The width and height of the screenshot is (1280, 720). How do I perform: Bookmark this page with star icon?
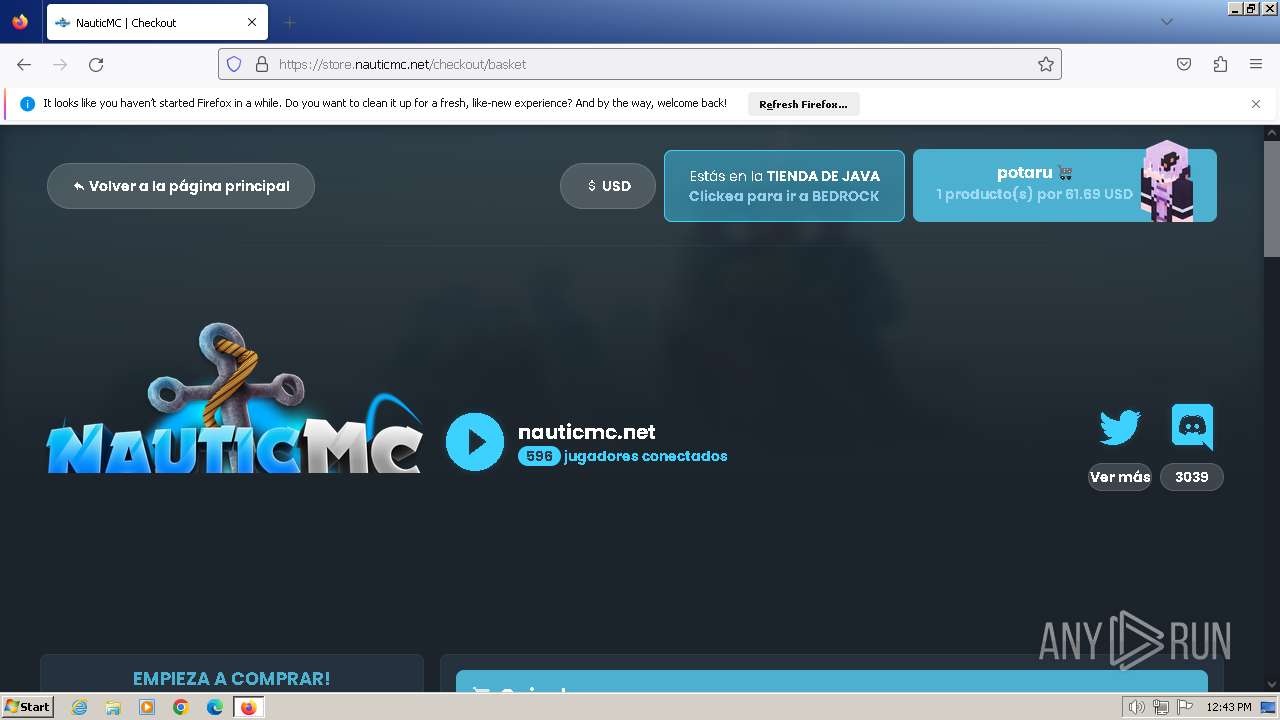coord(1046,64)
